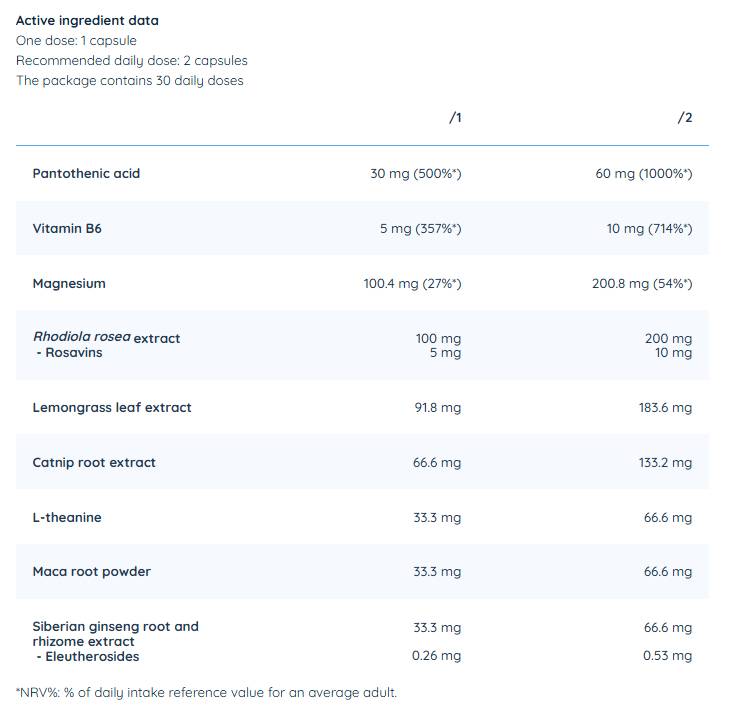Click the 133.2 mg value
Viewport: 737px width, 712px height.
point(665,463)
